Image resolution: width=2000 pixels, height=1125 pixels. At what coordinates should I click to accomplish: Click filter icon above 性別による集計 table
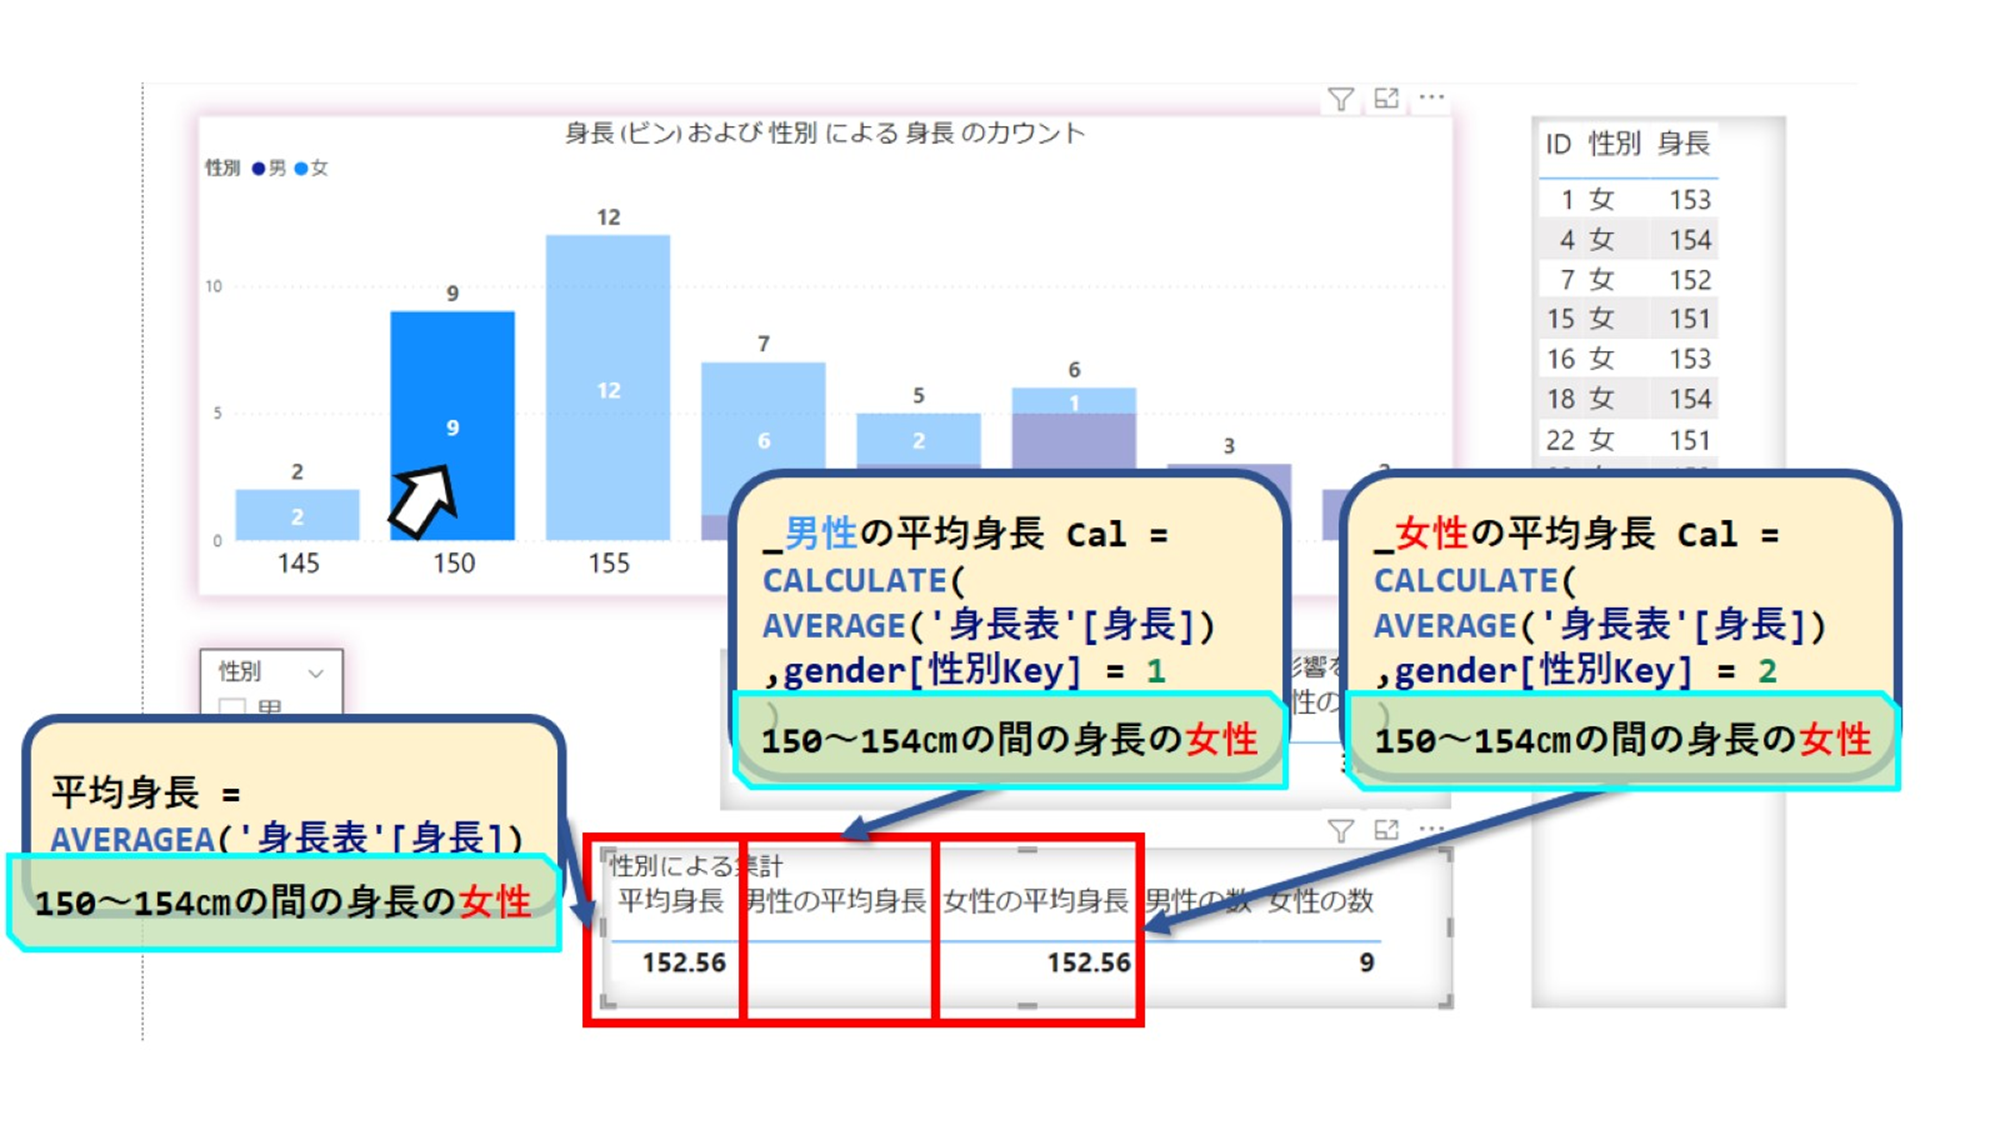(x=1341, y=831)
